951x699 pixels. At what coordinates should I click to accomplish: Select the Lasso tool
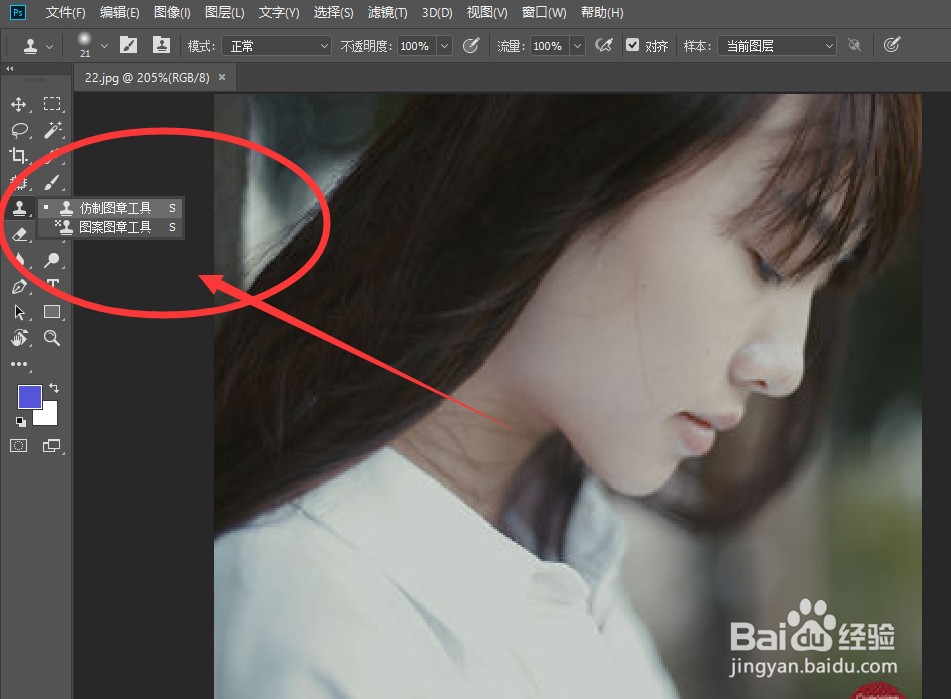click(19, 130)
